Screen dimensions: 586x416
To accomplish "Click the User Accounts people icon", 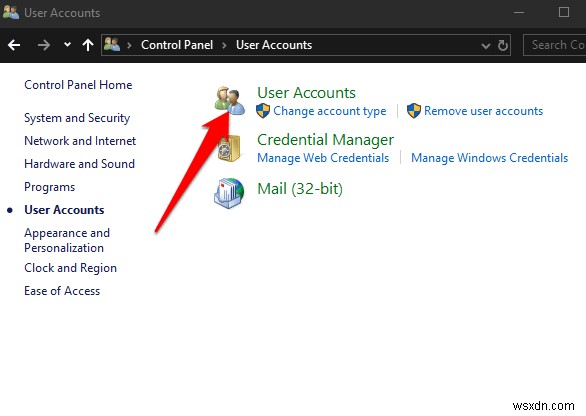I will [x=229, y=101].
